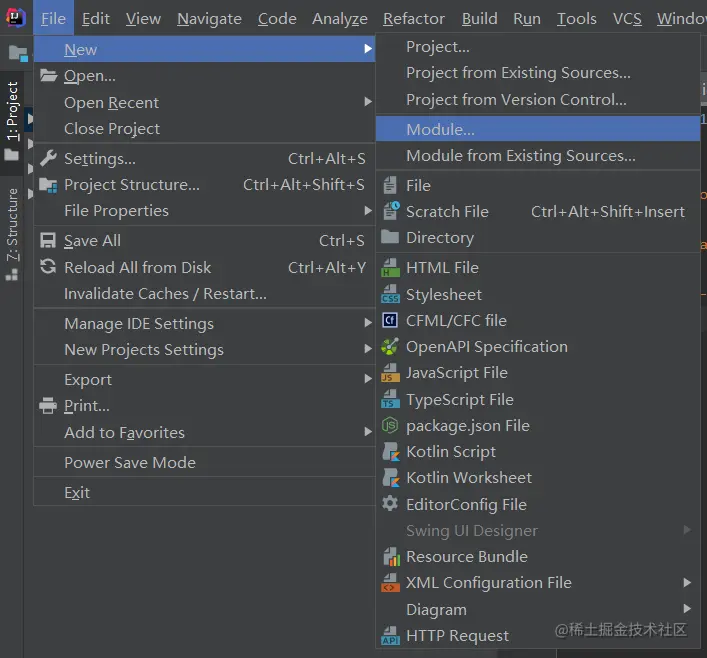Expand the File Properties submenu arrow
This screenshot has width=707, height=658.
click(x=368, y=211)
